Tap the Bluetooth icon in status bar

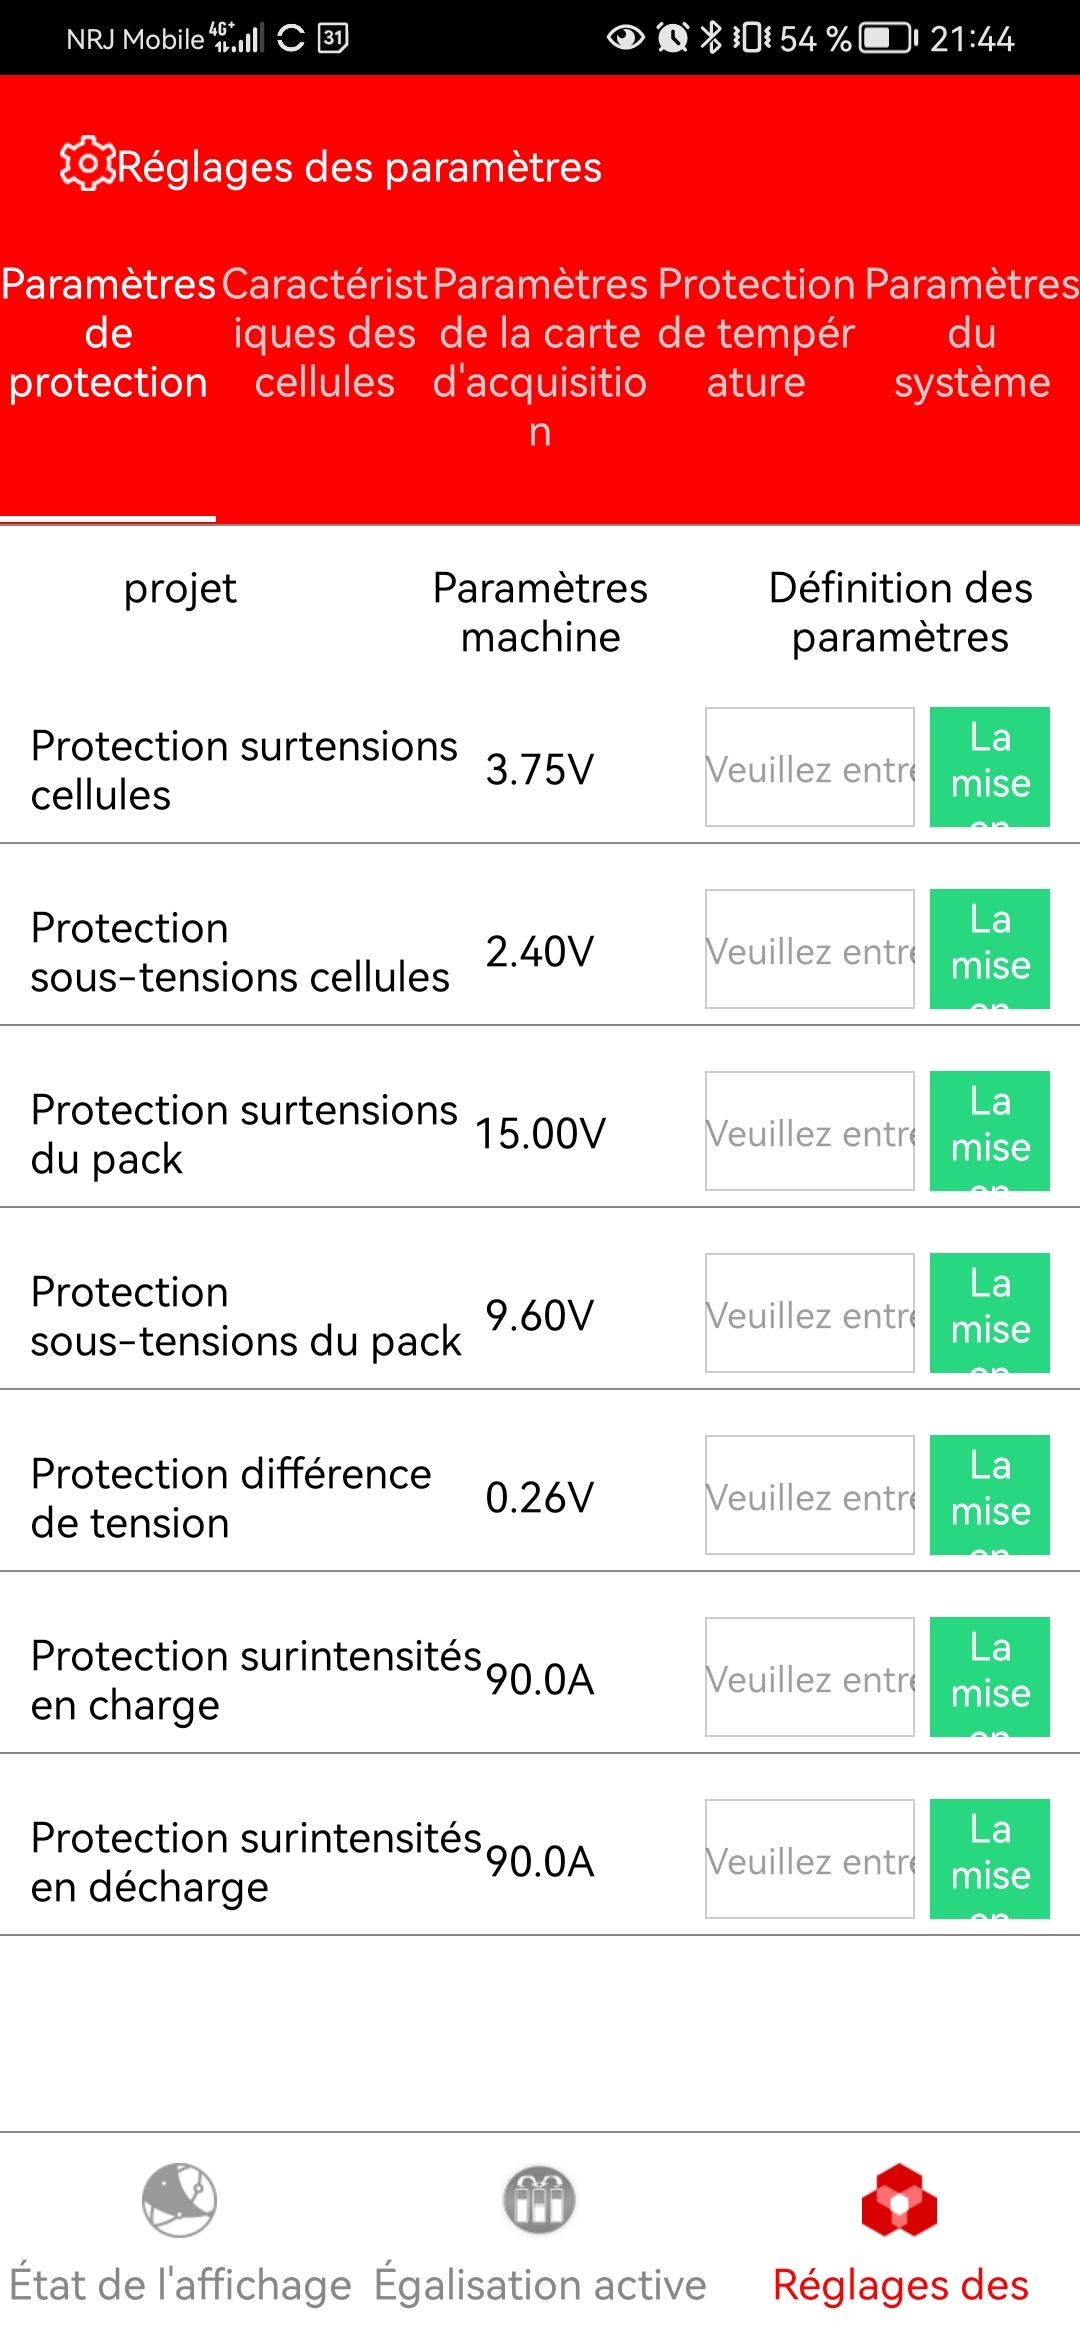click(710, 38)
